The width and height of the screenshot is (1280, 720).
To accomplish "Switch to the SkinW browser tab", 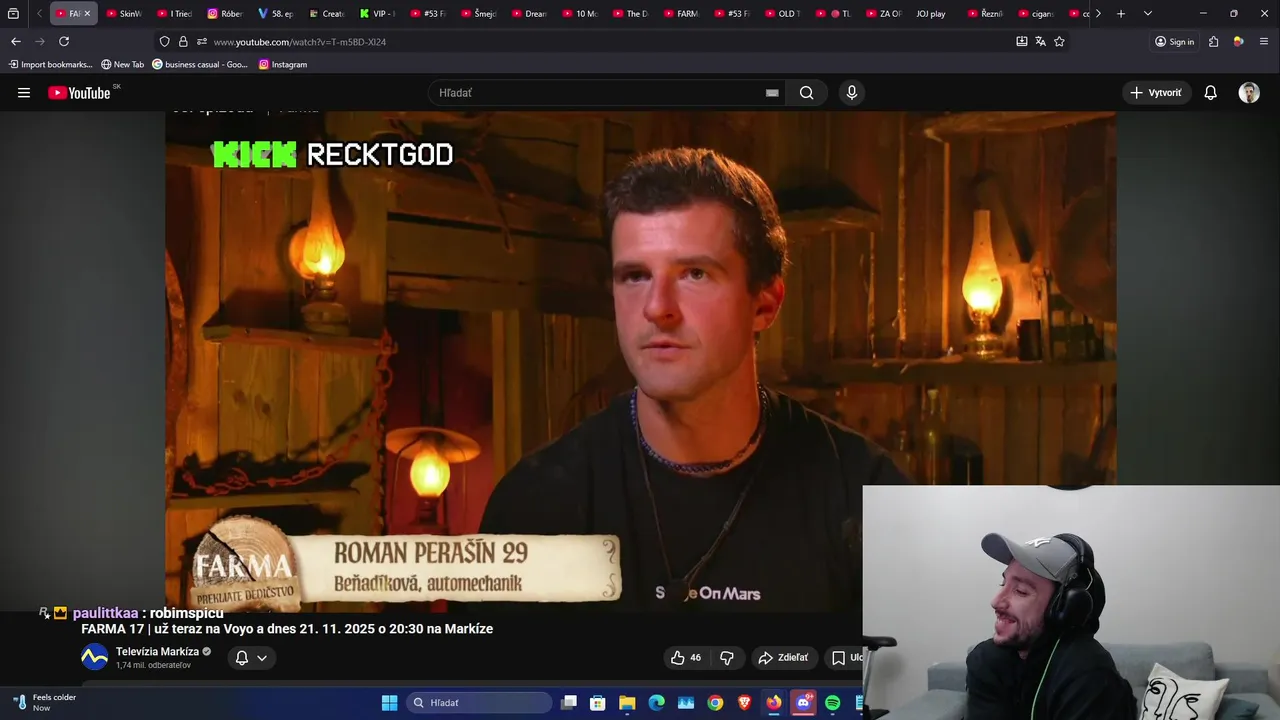I will coord(124,14).
